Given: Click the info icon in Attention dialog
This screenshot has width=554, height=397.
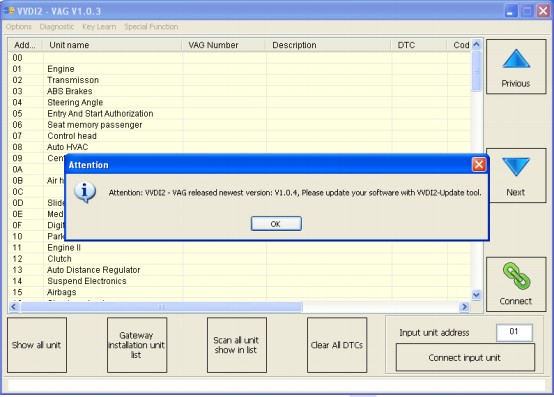Looking at the screenshot, I should click(85, 192).
